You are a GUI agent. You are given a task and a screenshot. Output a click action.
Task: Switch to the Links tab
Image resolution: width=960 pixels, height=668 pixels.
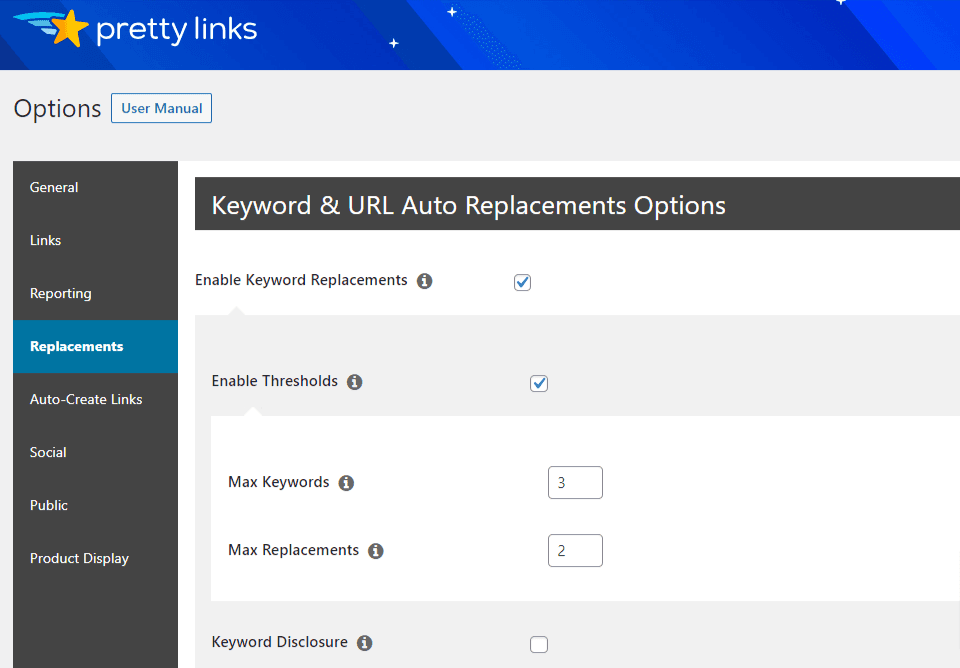46,240
